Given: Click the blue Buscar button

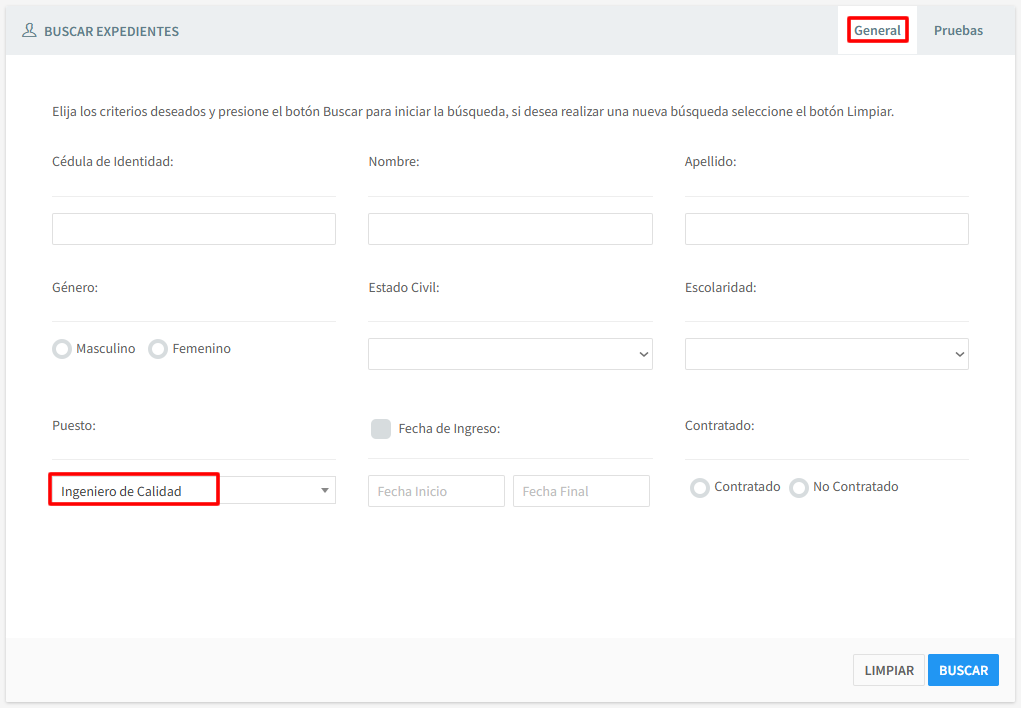Looking at the screenshot, I should pos(963,670).
